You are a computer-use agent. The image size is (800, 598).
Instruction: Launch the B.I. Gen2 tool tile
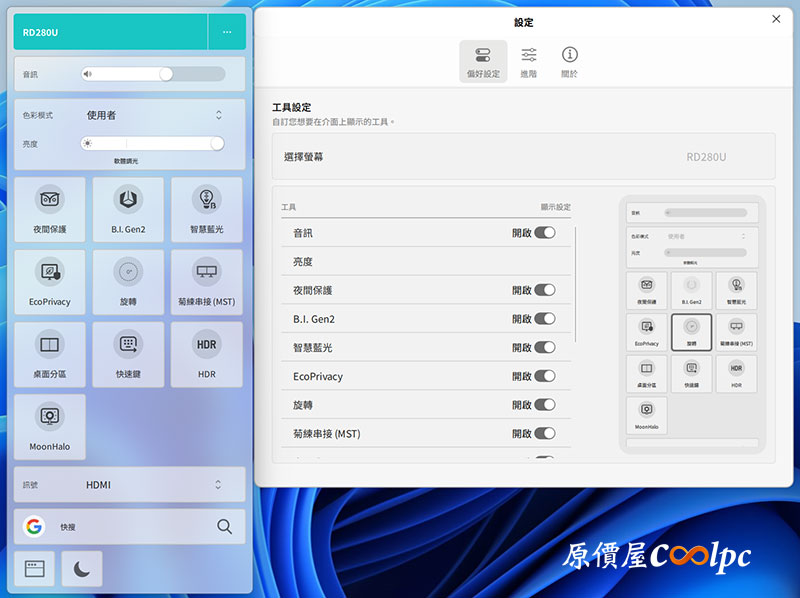128,210
